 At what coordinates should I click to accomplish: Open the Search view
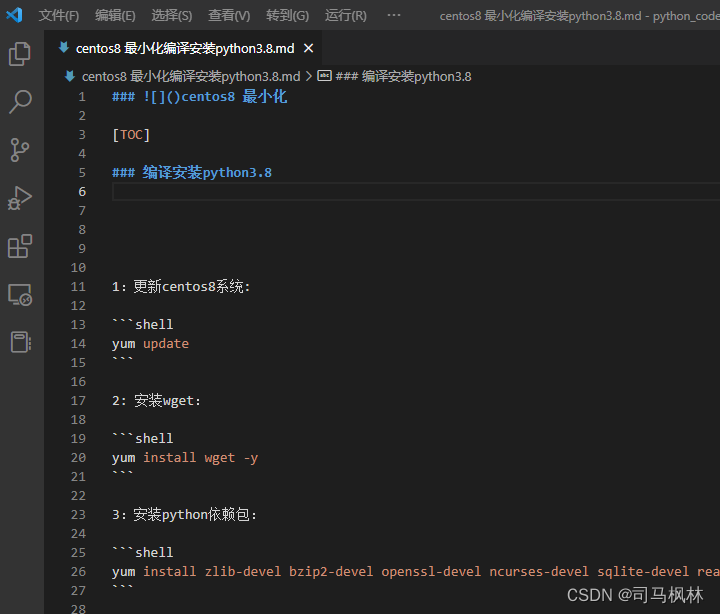click(x=20, y=101)
